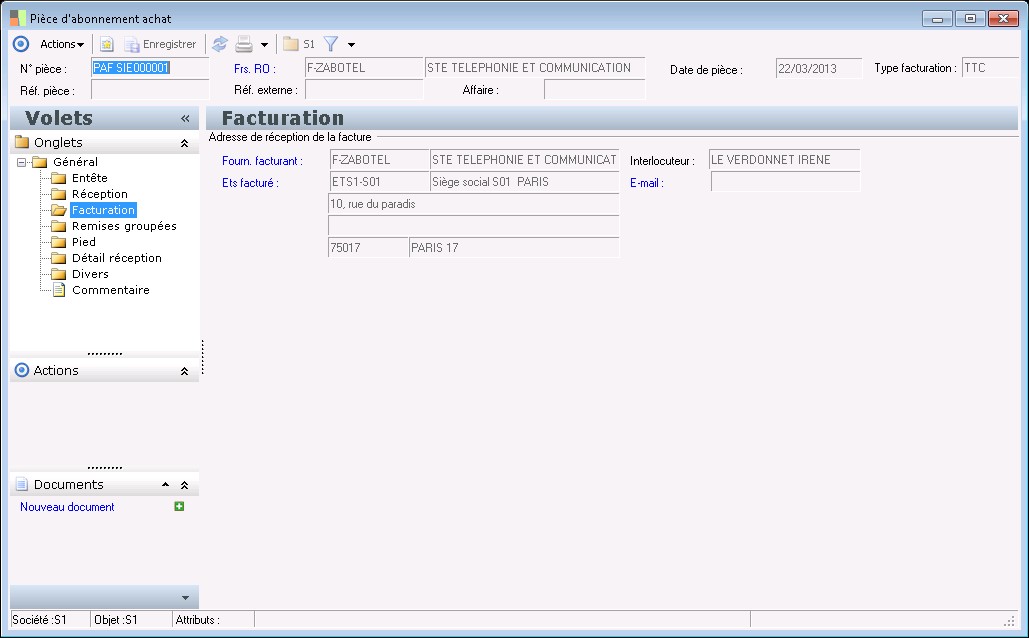
Task: Click the filter funnel icon
Action: click(331, 44)
